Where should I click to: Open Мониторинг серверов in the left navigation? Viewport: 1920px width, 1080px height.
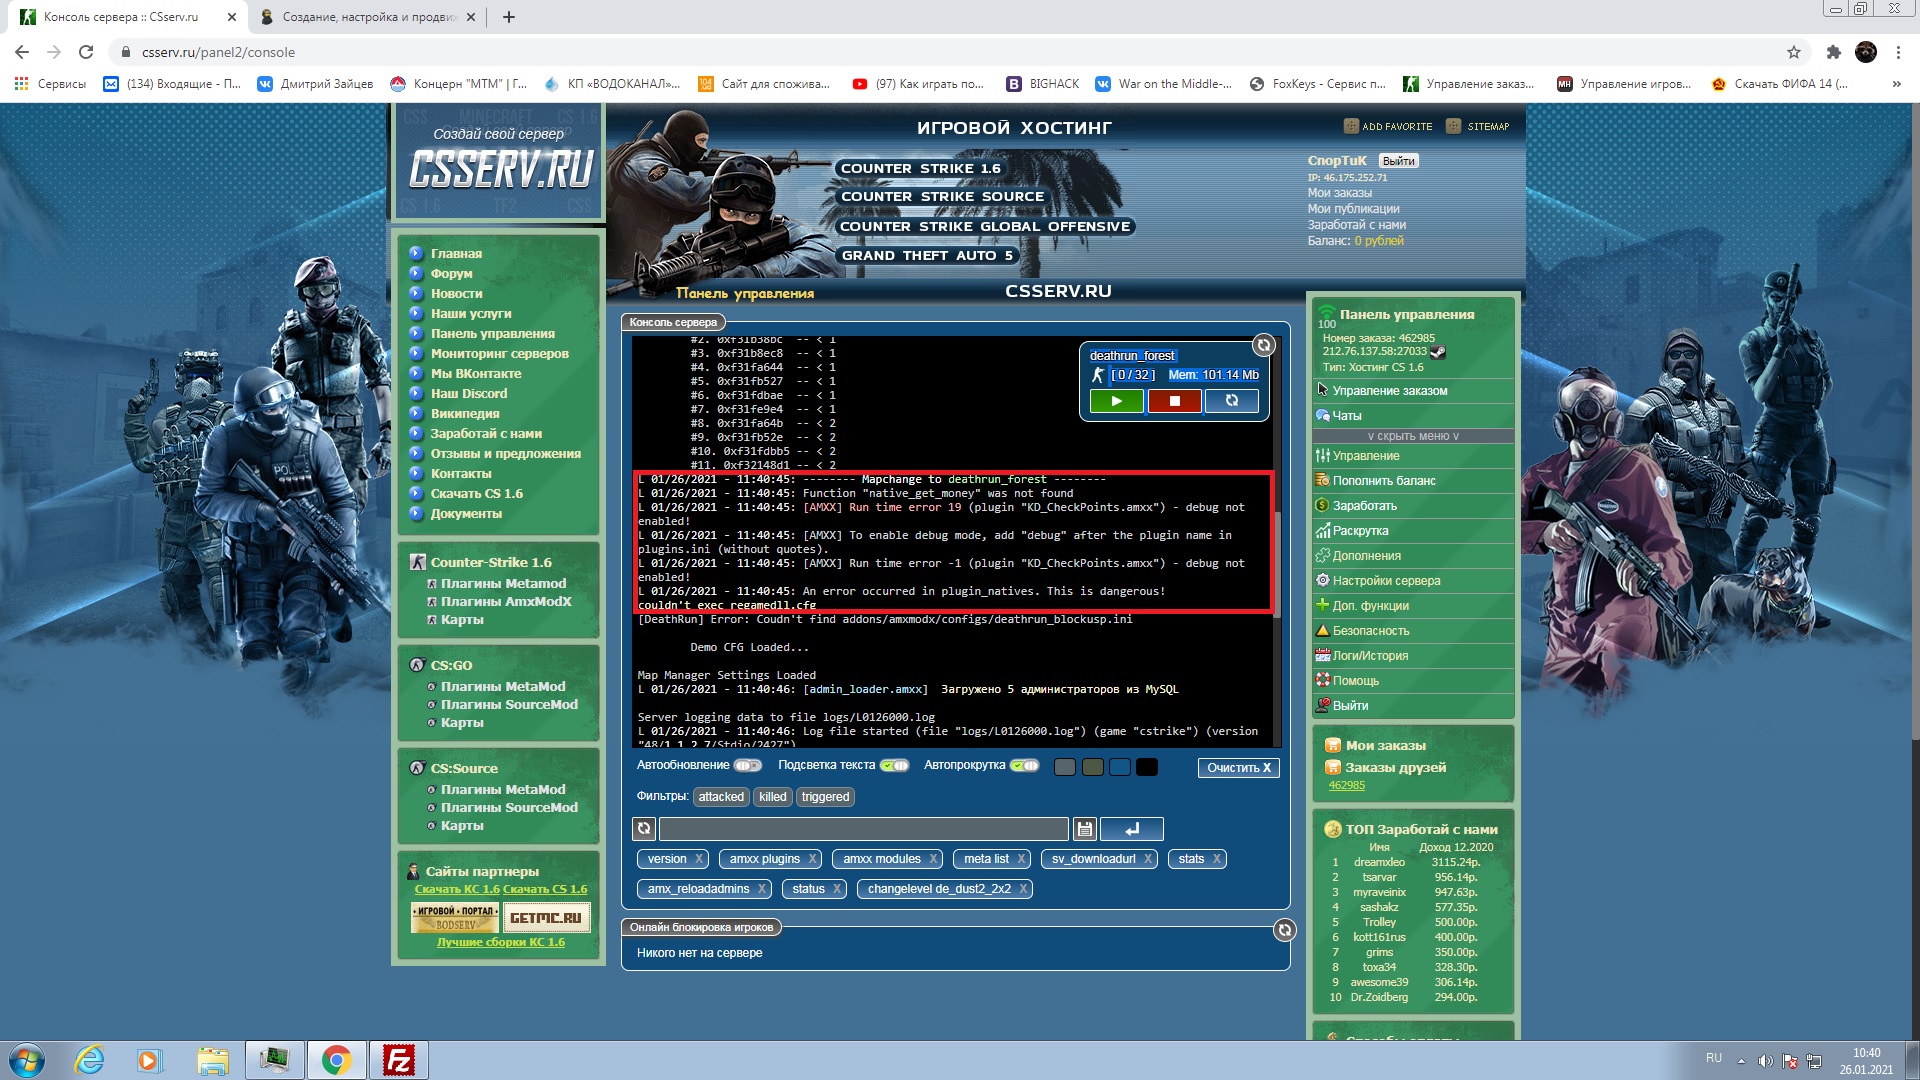click(x=500, y=354)
